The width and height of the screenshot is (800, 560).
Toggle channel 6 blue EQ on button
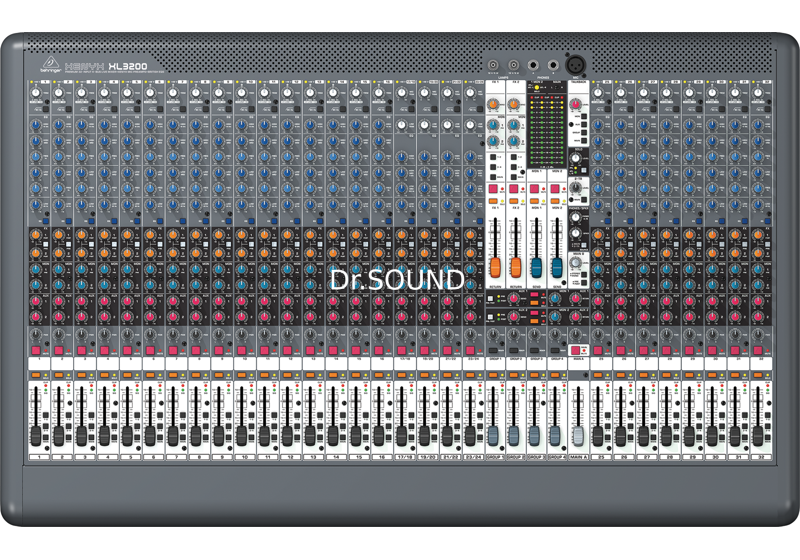(x=160, y=221)
